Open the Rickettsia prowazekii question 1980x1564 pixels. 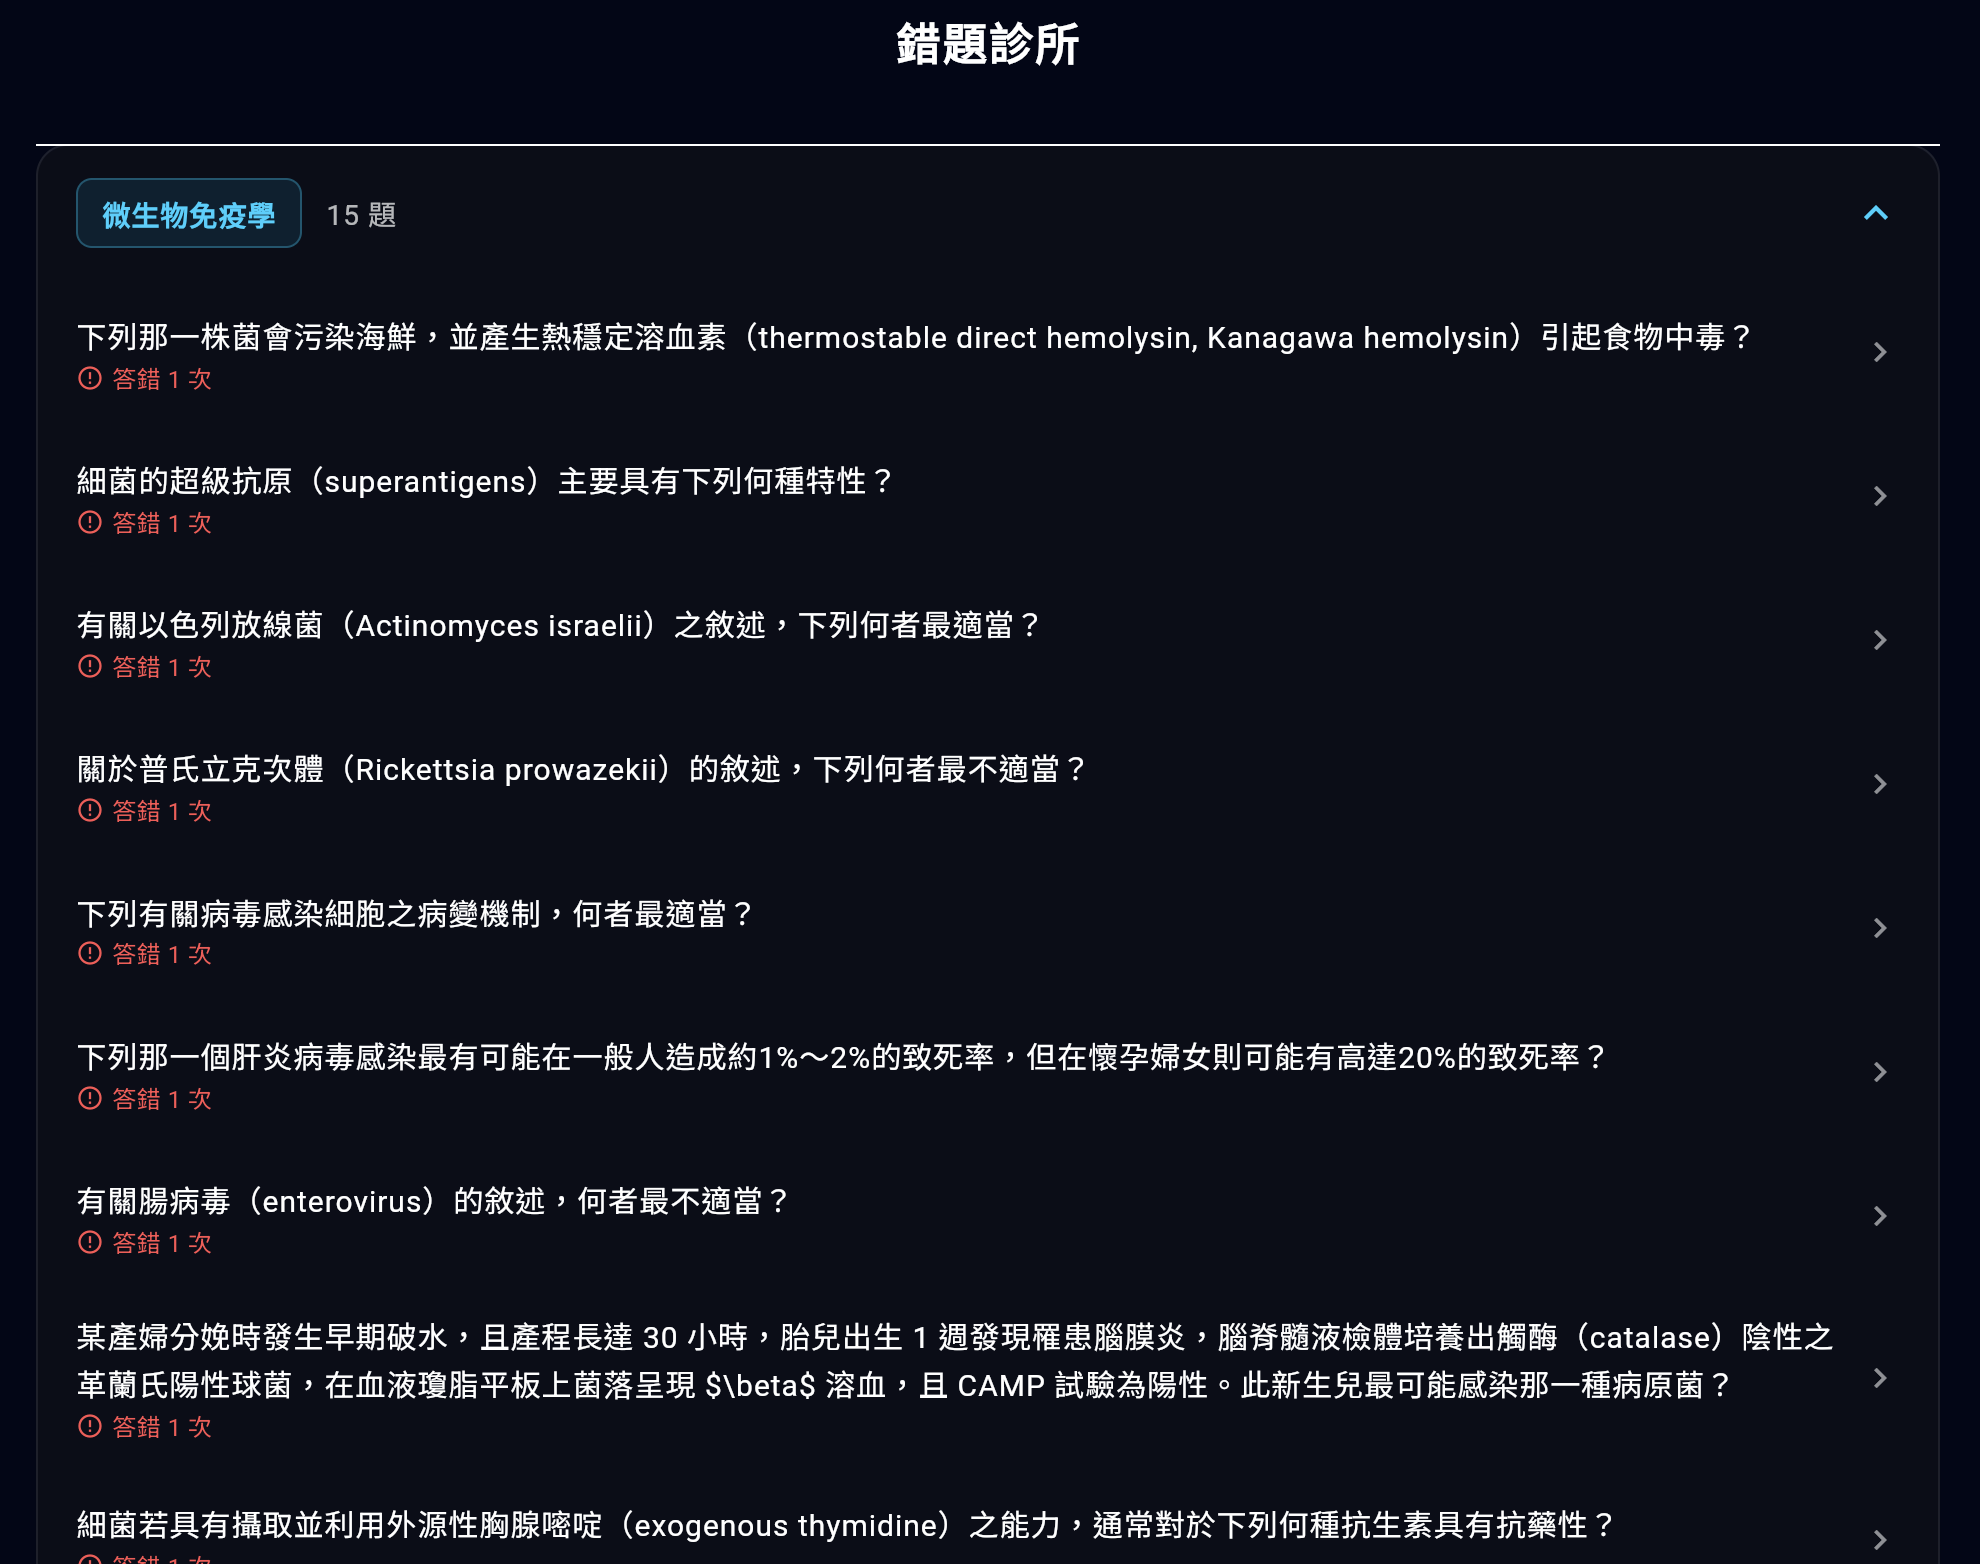(x=1881, y=784)
